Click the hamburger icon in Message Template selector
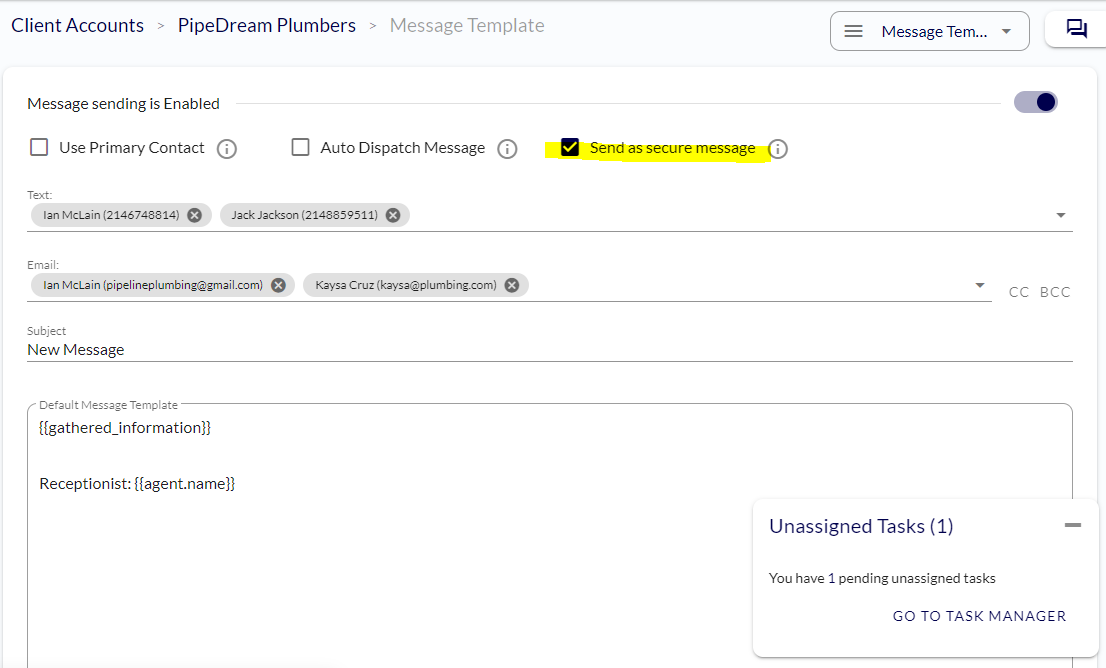This screenshot has height=668, width=1106. [x=854, y=30]
